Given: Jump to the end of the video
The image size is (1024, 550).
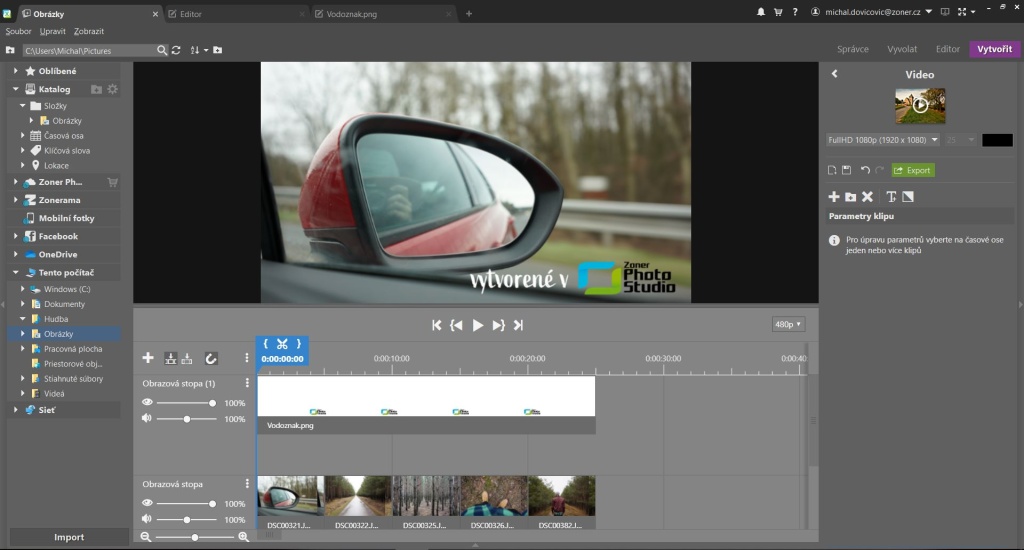Looking at the screenshot, I should tap(519, 325).
